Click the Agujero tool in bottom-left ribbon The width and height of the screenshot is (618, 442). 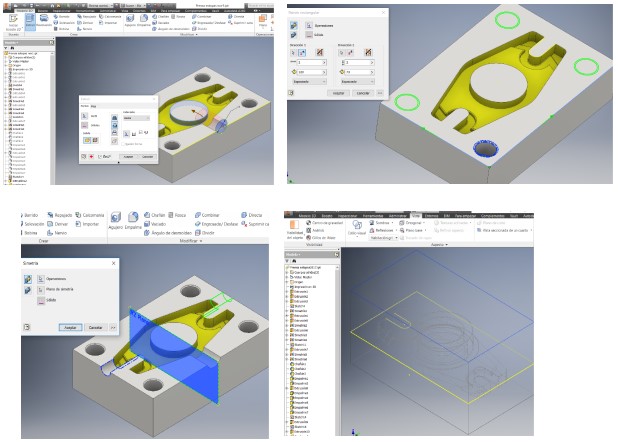point(115,221)
